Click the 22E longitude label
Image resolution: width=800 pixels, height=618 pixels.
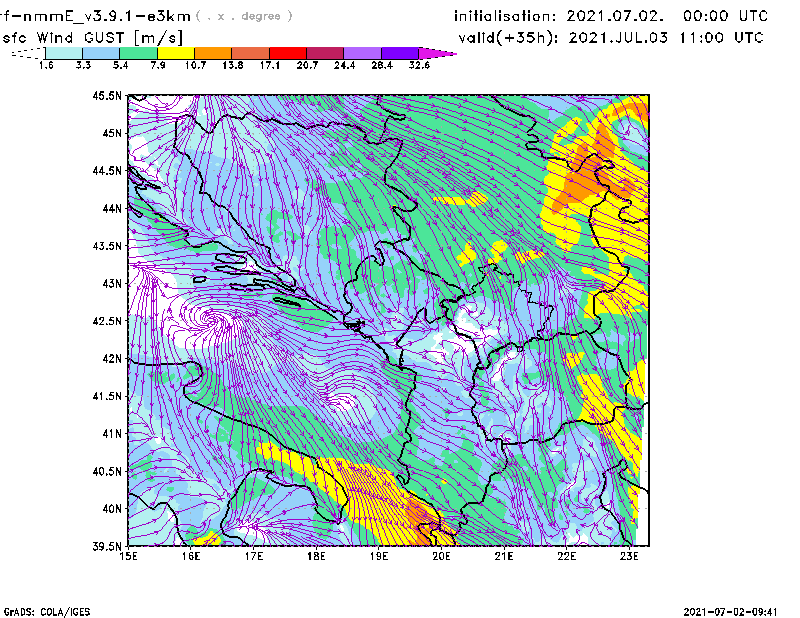click(566, 556)
